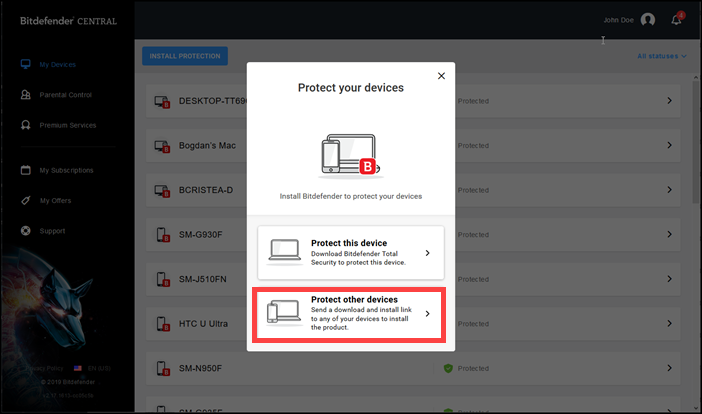Click phone-and-laptop icon beside Protect other devices
Viewport: 702px width, 414px height.
click(x=284, y=312)
